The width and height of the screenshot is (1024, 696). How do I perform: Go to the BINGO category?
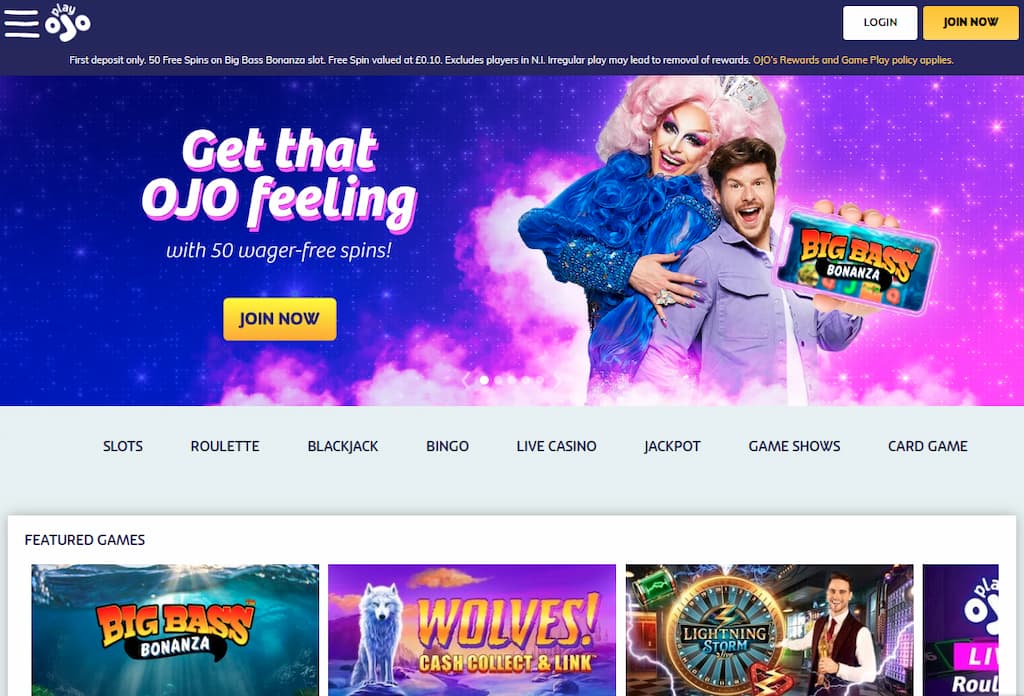pyautogui.click(x=447, y=446)
